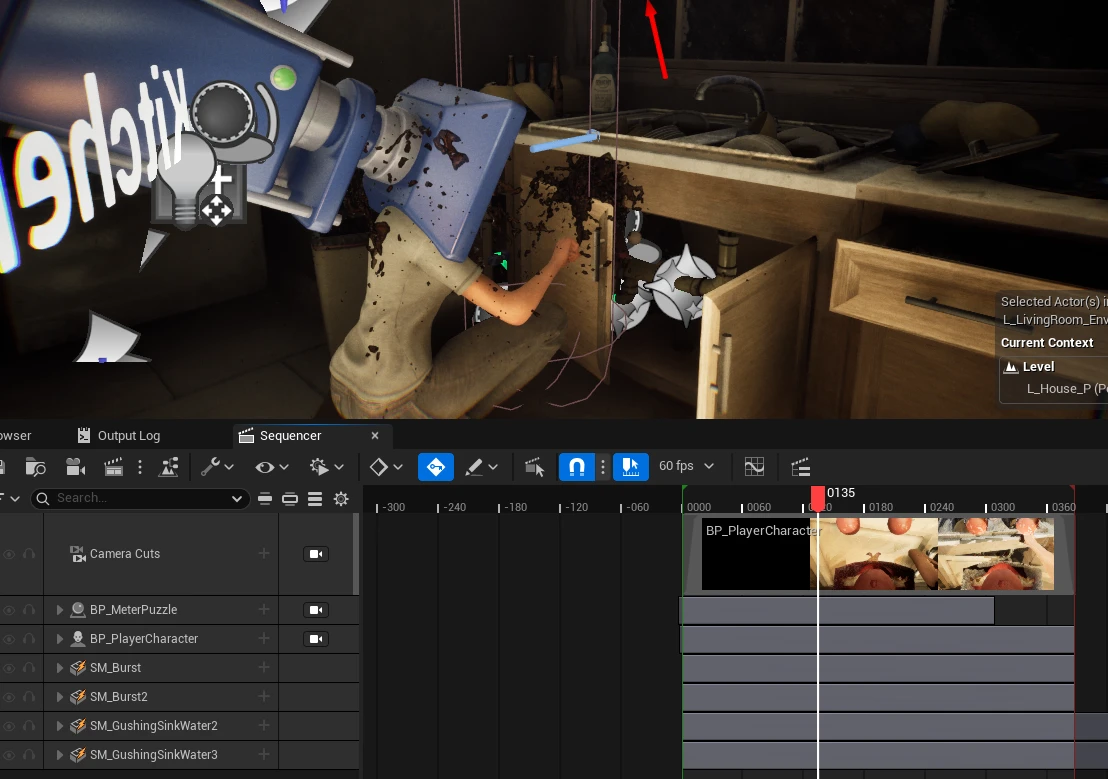
Task: Click the three-bar track layout icon
Action: 315,499
